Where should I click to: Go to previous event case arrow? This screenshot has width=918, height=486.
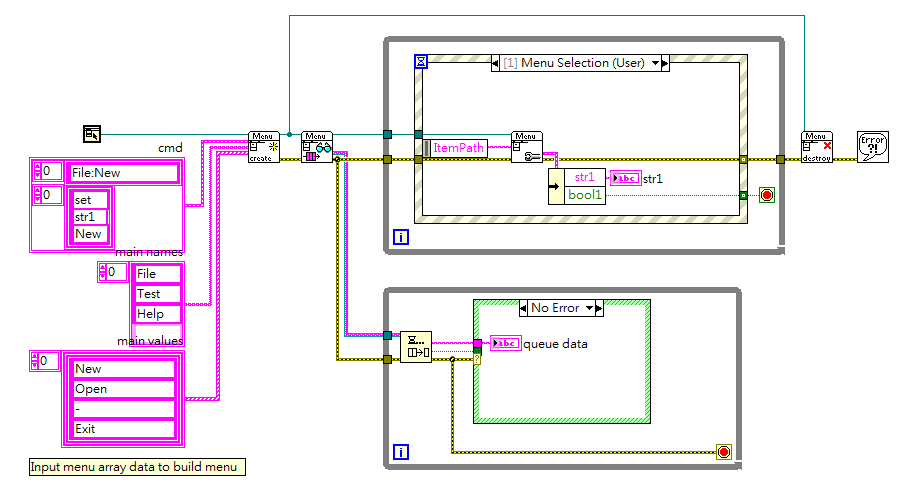click(495, 63)
